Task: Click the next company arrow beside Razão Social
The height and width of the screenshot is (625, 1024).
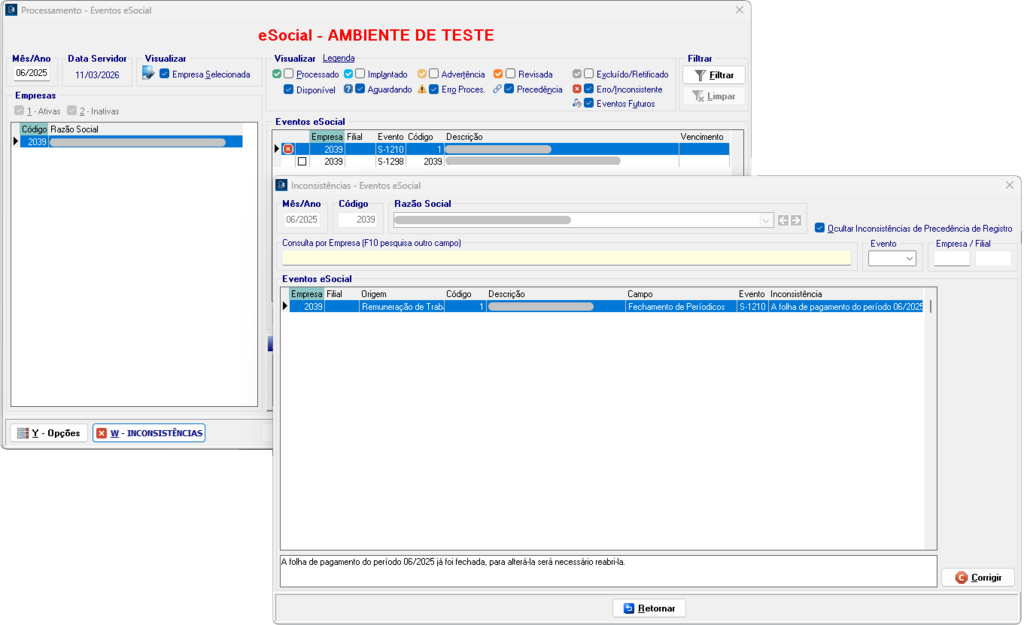Action: click(796, 220)
